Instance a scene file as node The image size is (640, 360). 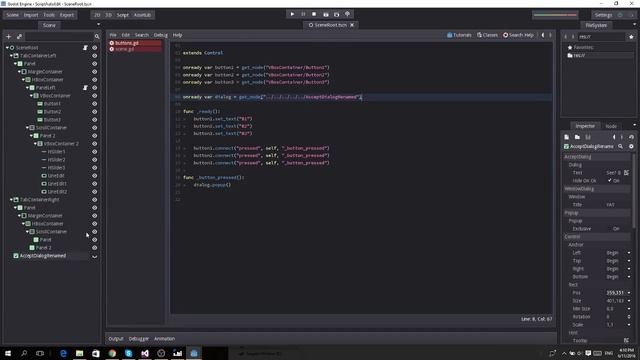[19, 36]
